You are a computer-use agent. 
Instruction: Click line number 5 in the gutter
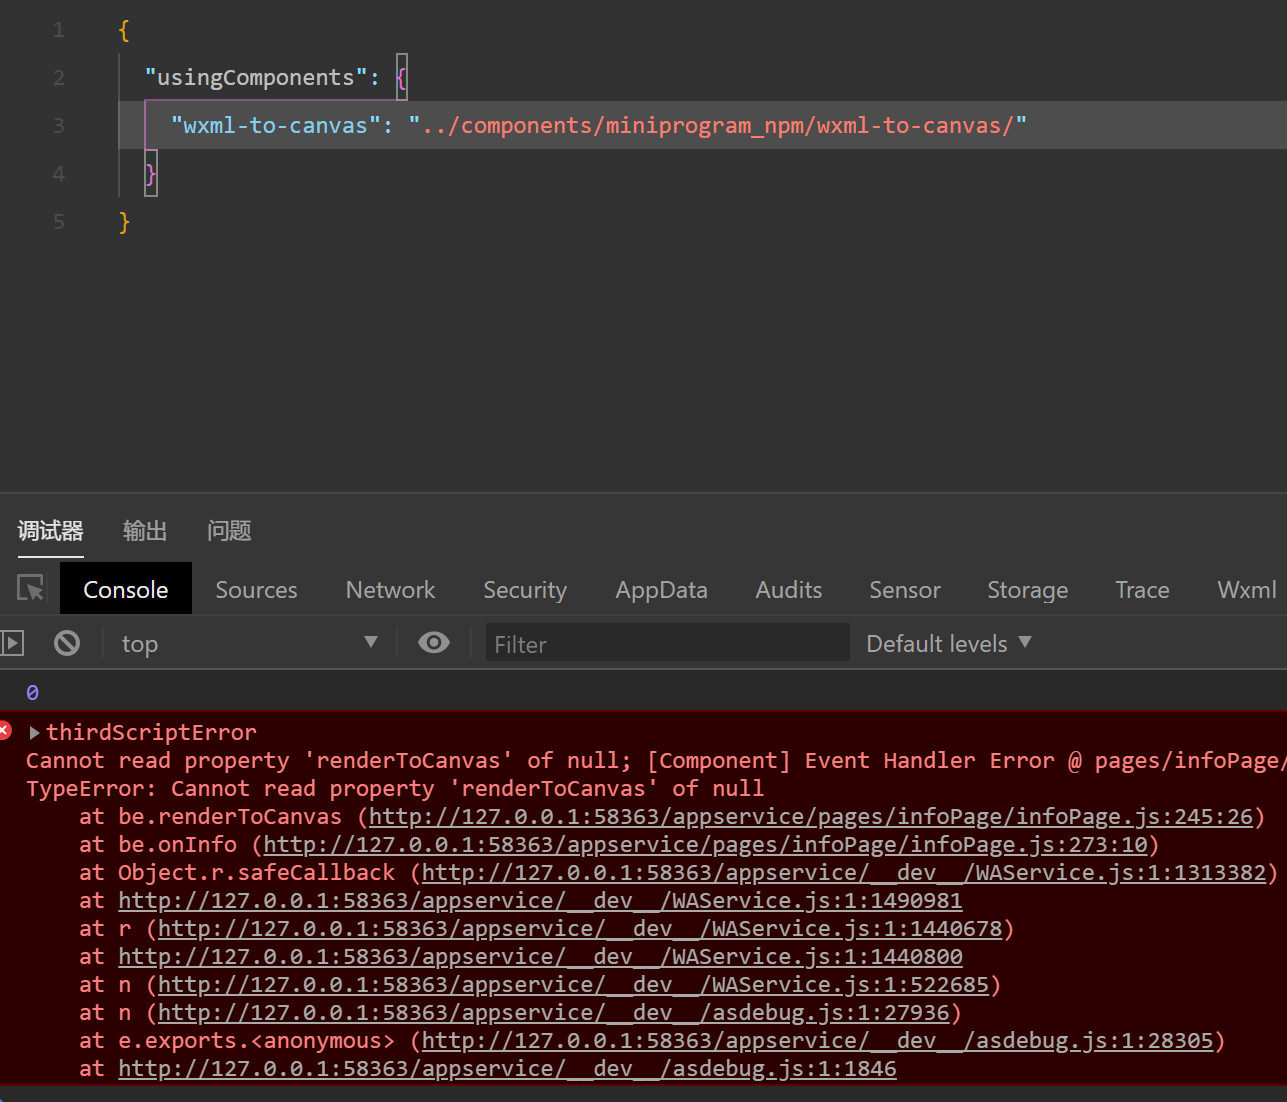tap(59, 222)
